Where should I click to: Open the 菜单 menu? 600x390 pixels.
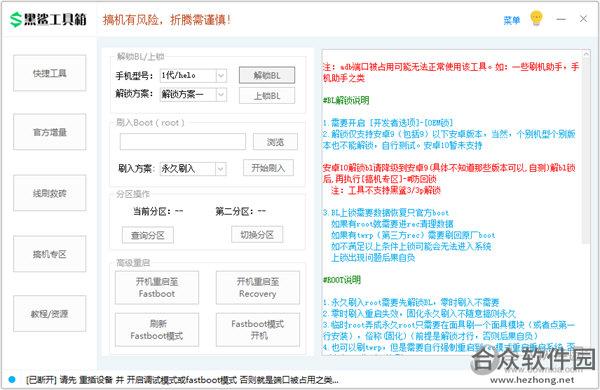click(512, 20)
